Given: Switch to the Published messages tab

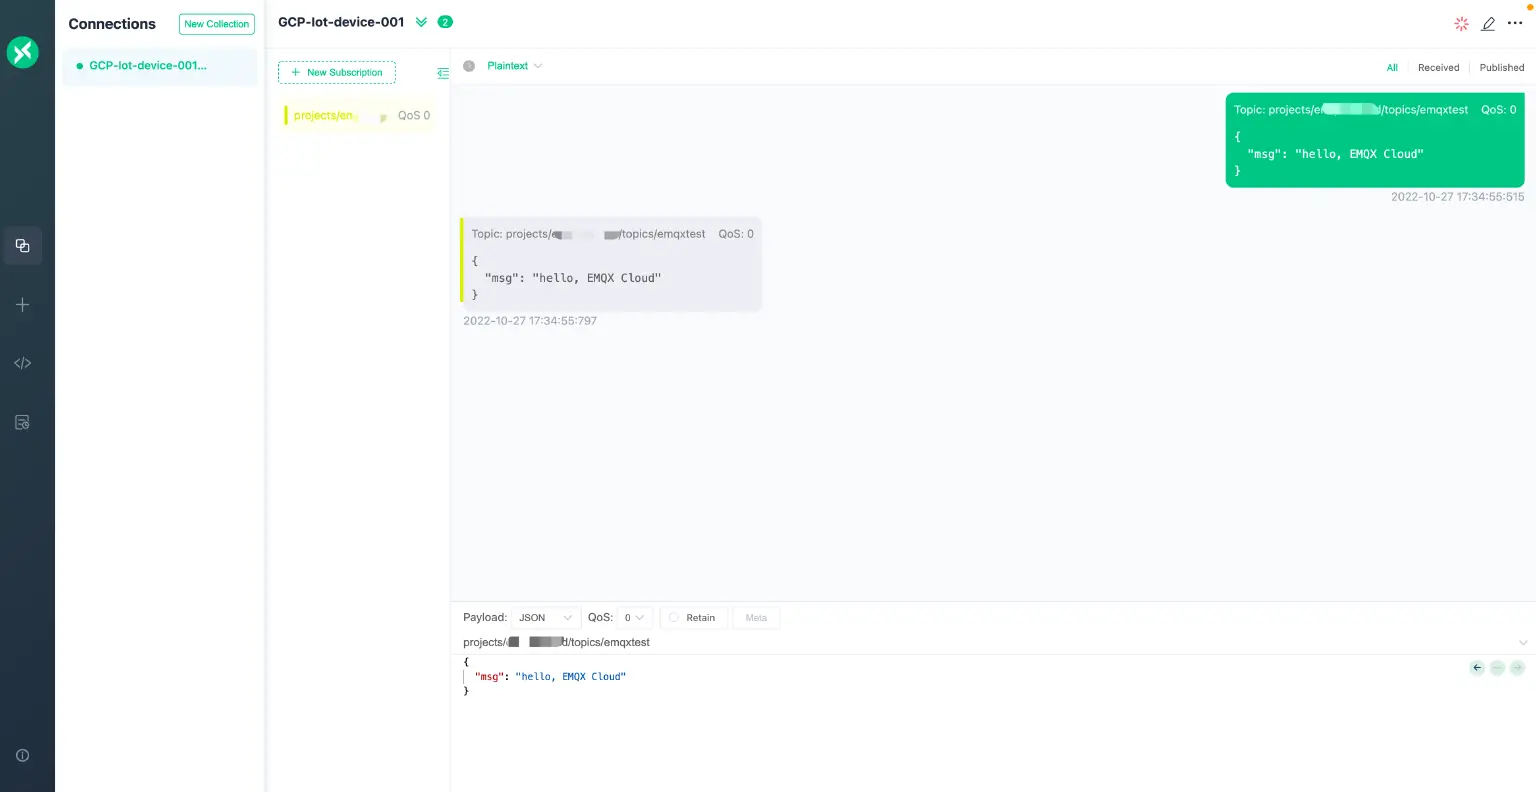Looking at the screenshot, I should pyautogui.click(x=1501, y=67).
